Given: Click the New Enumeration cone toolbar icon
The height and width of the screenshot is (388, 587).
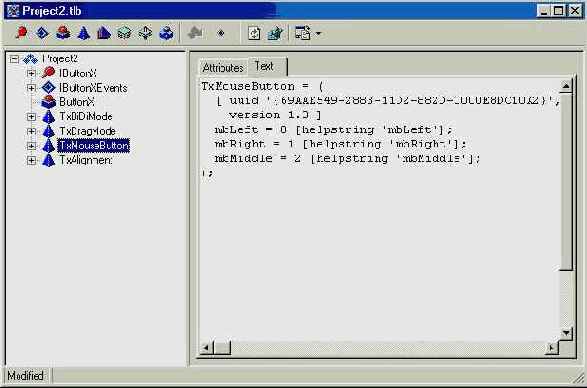Looking at the screenshot, I should 83,33.
